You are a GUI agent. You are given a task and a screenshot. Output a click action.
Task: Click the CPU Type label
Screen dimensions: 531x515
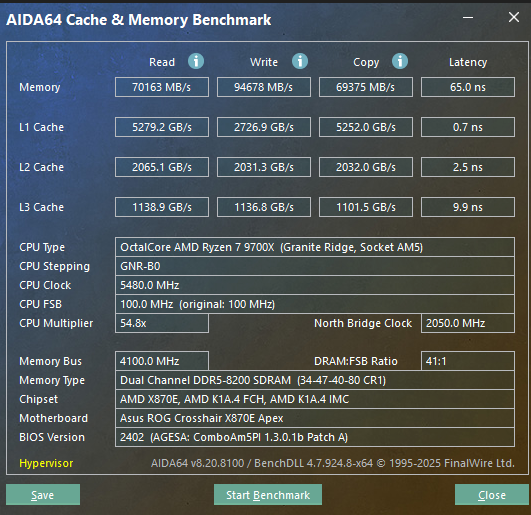42,248
